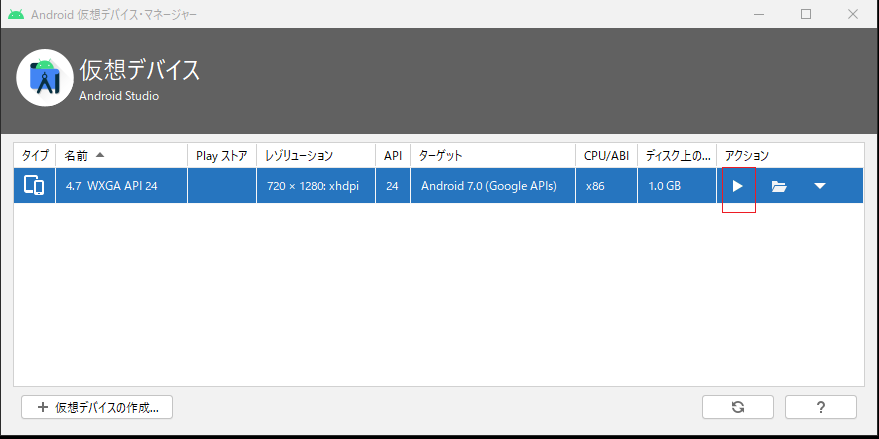Maximize the device manager window
This screenshot has height=439, width=879.
tap(806, 14)
